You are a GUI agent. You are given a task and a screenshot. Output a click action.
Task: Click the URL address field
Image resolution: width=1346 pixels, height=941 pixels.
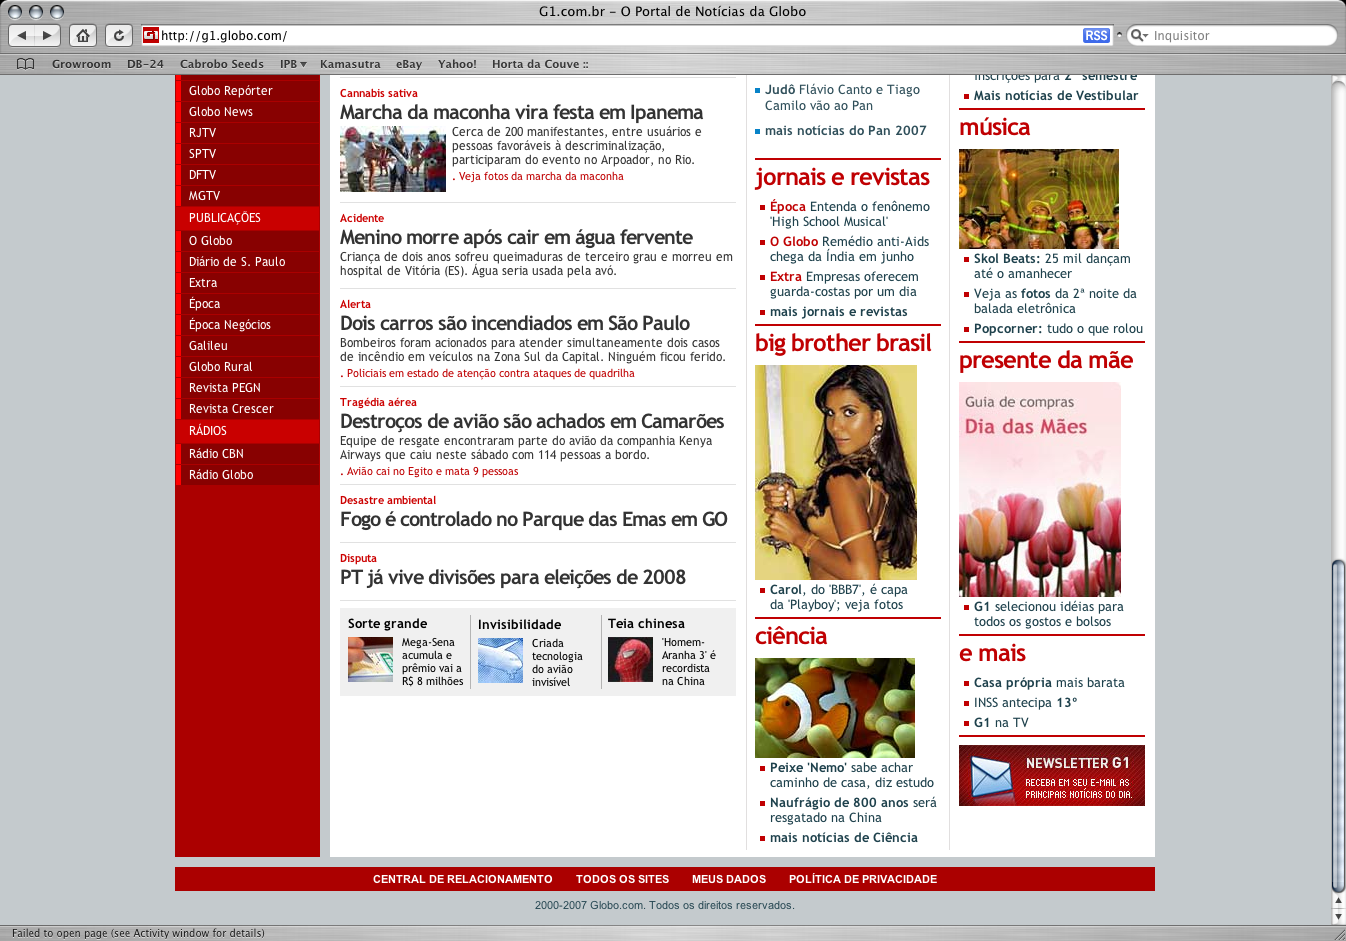[620, 35]
